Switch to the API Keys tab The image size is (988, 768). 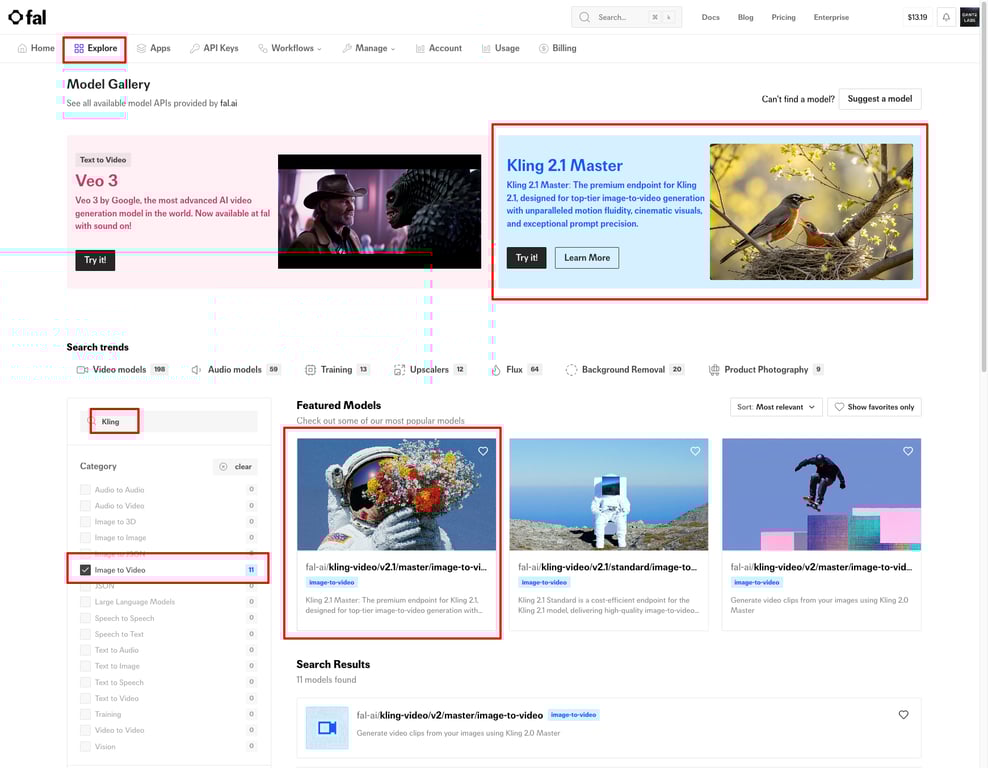(x=214, y=48)
